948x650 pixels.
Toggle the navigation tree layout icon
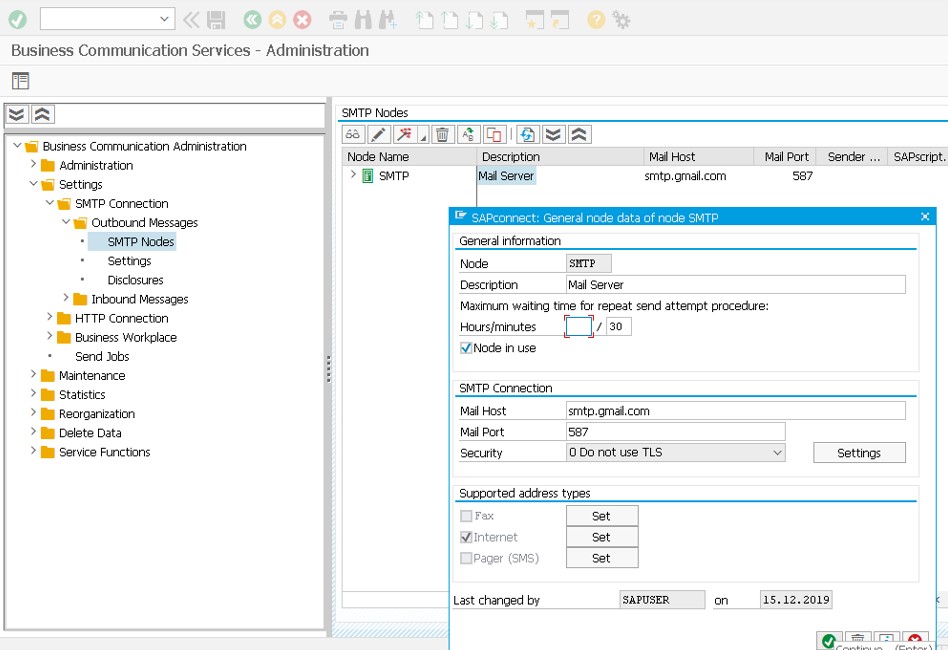(x=20, y=80)
